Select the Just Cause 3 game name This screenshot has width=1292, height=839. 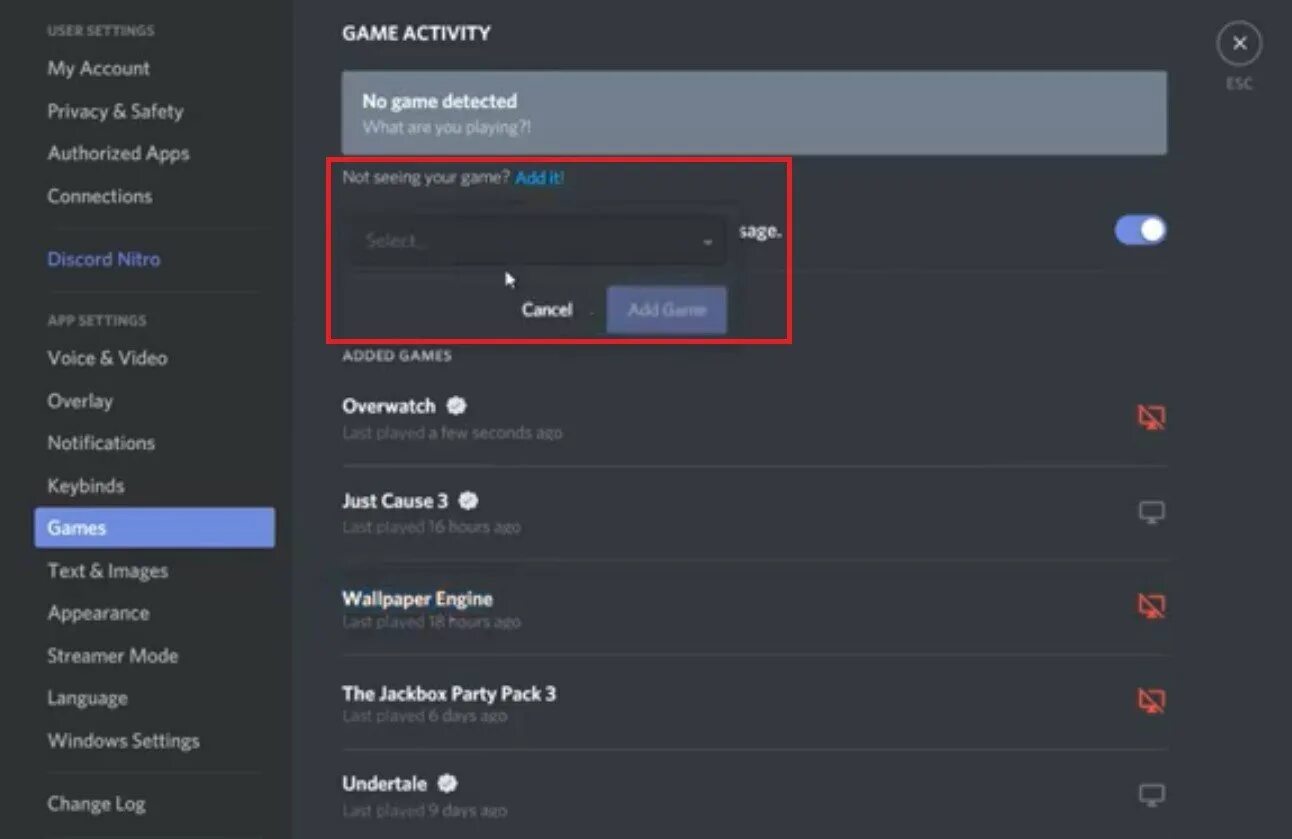395,501
